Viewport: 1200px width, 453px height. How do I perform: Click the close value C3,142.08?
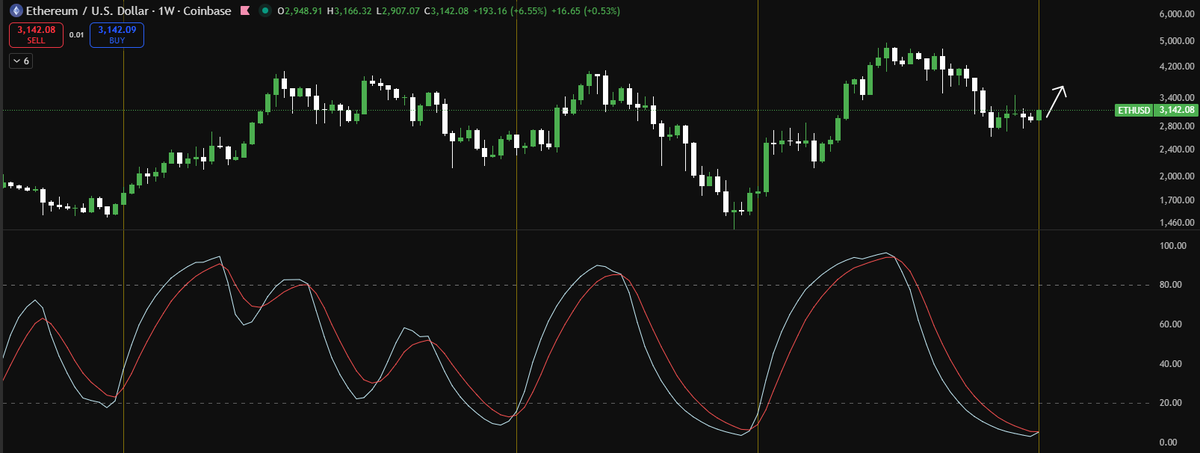[x=445, y=11]
